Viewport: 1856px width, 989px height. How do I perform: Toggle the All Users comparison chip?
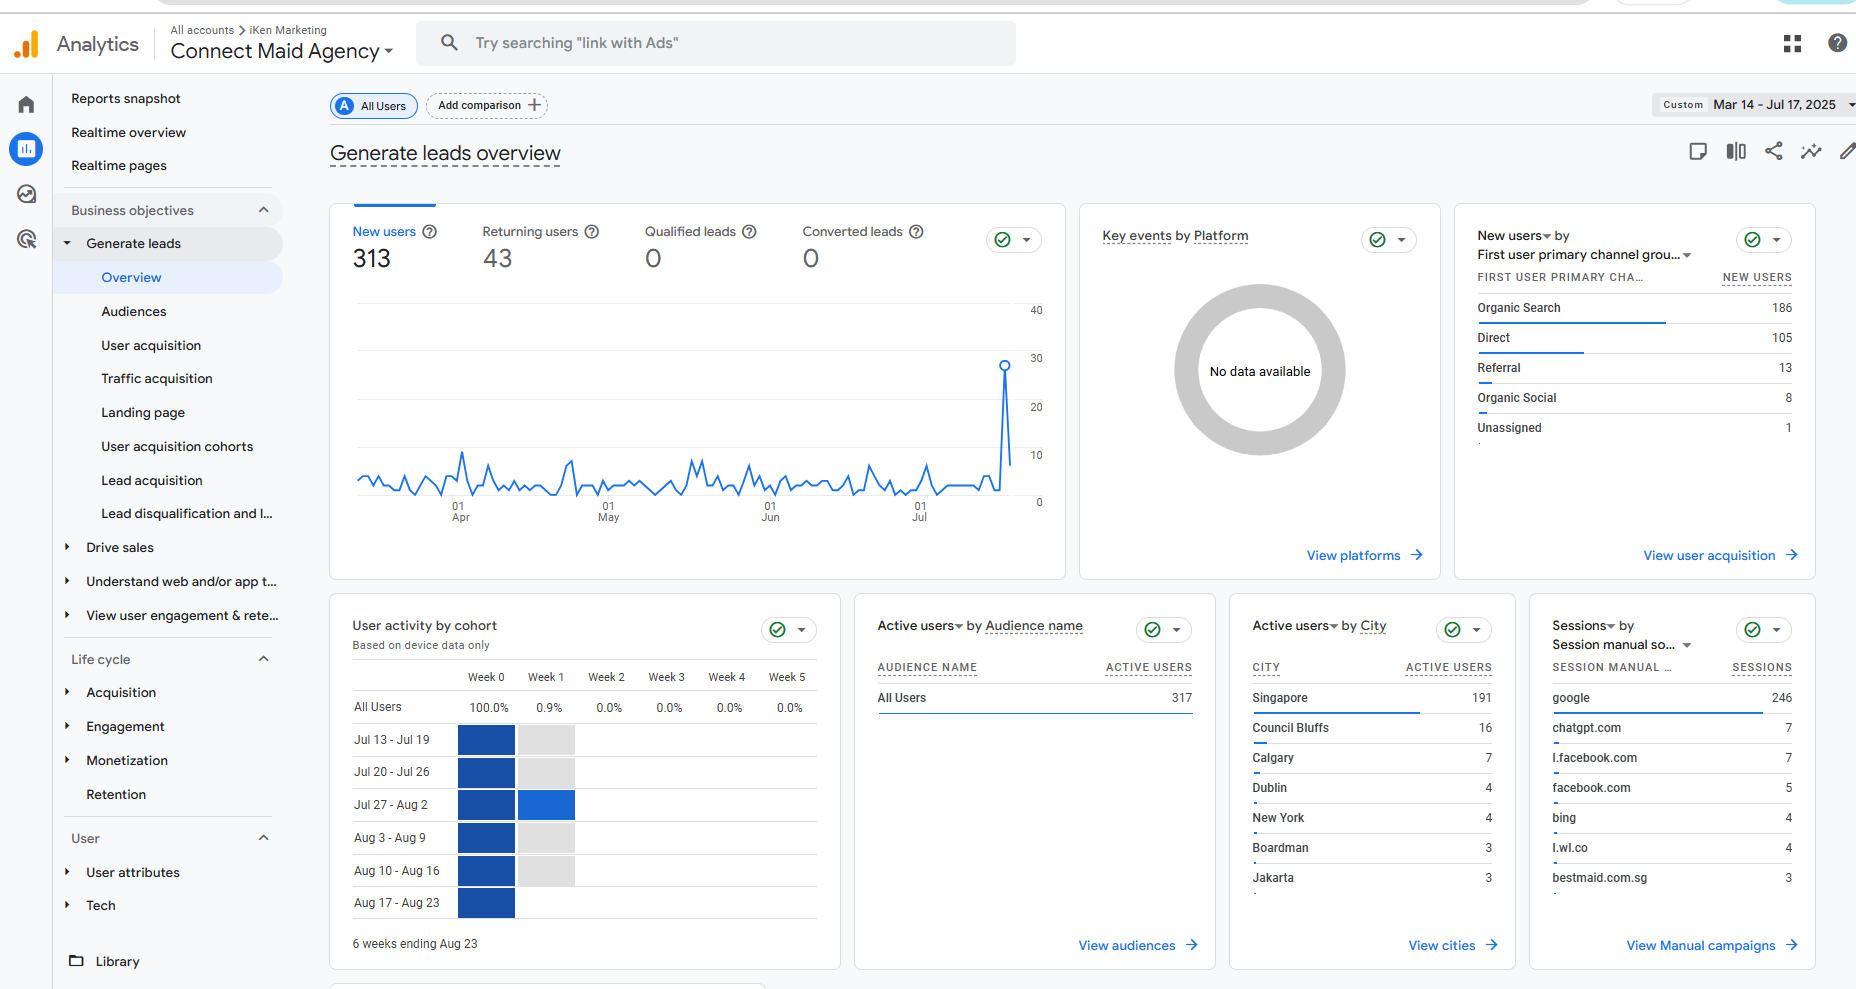point(374,106)
